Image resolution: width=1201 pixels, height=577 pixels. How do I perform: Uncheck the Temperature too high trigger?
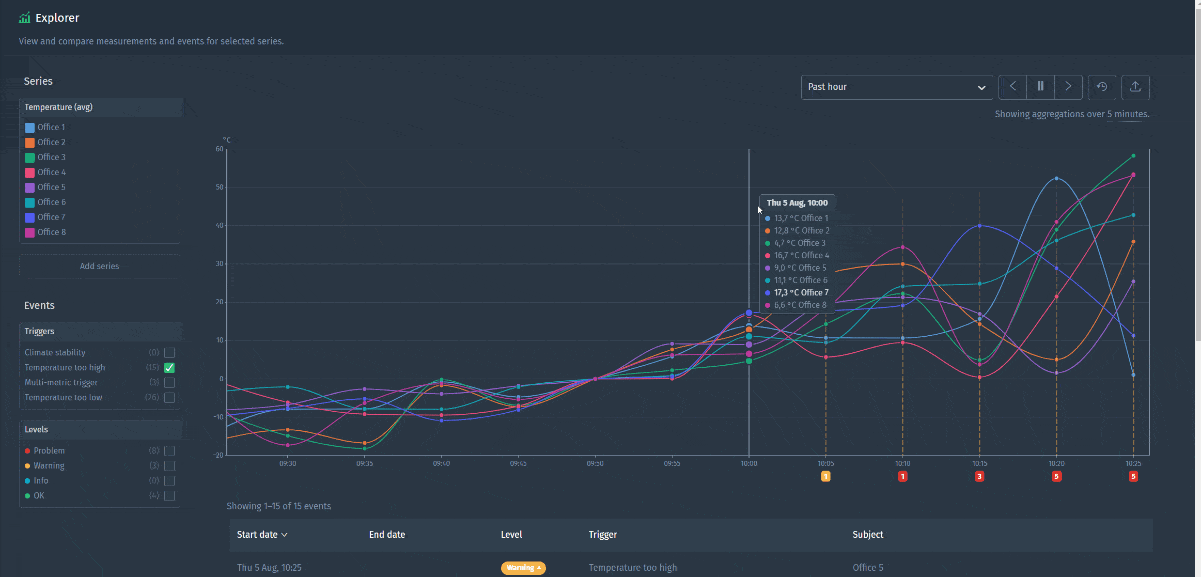click(x=170, y=367)
